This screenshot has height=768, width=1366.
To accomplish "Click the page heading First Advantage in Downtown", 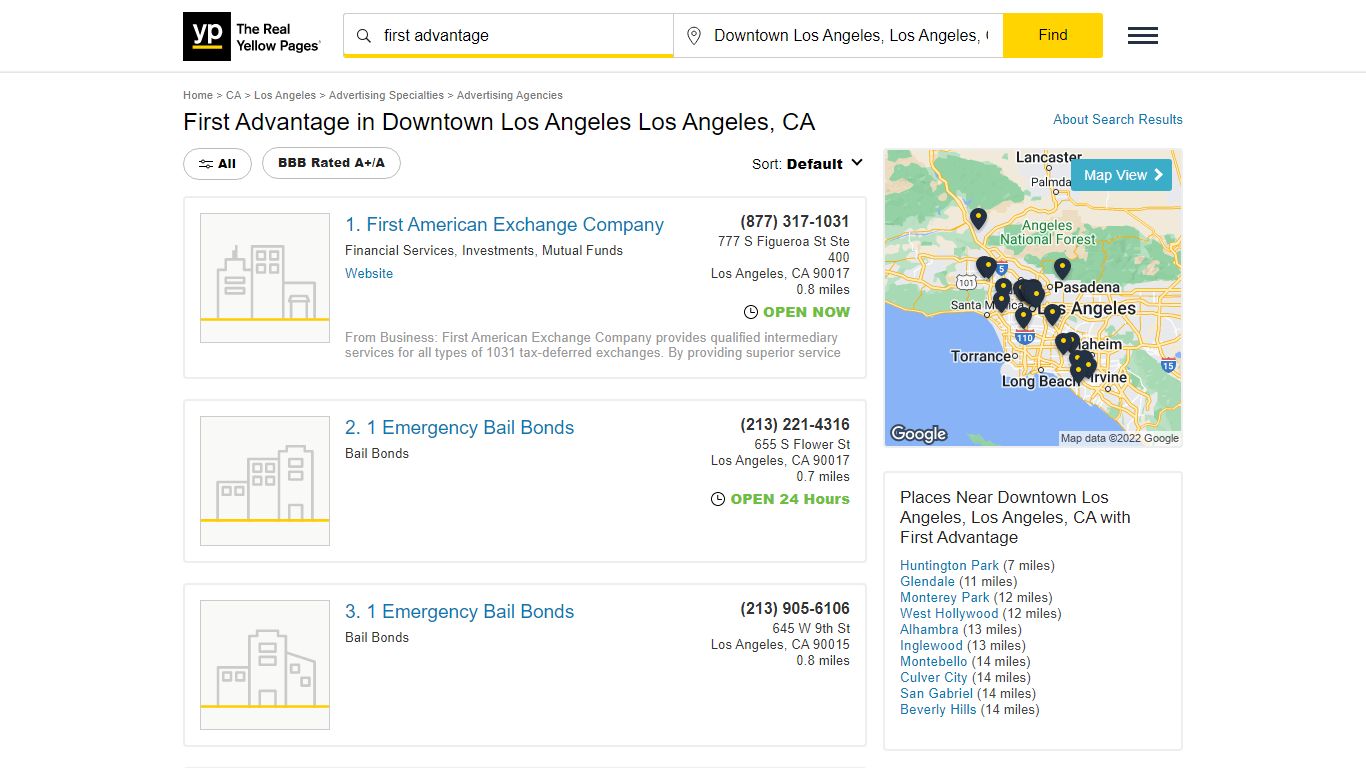I will (x=499, y=122).
